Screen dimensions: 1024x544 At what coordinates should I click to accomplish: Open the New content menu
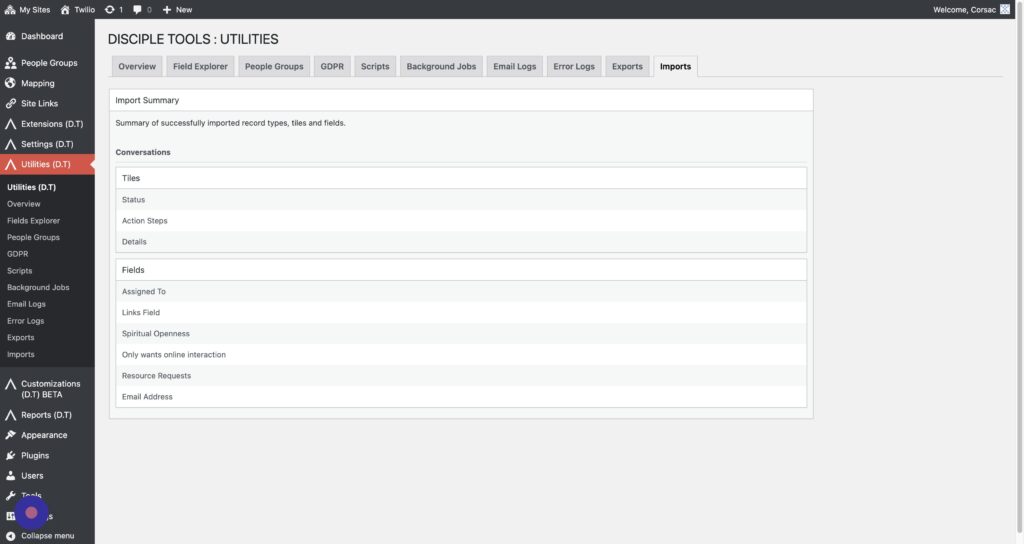pyautogui.click(x=177, y=9)
